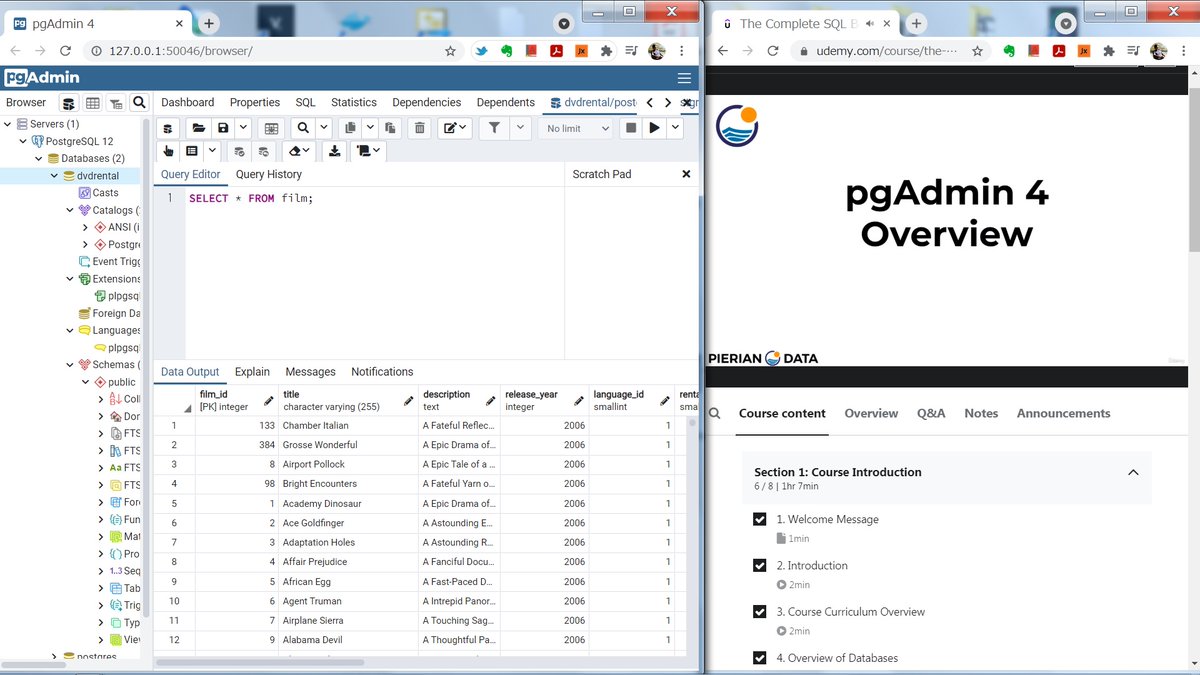Expand the ANSI catalog tree node
Image resolution: width=1200 pixels, height=675 pixels.
point(86,227)
